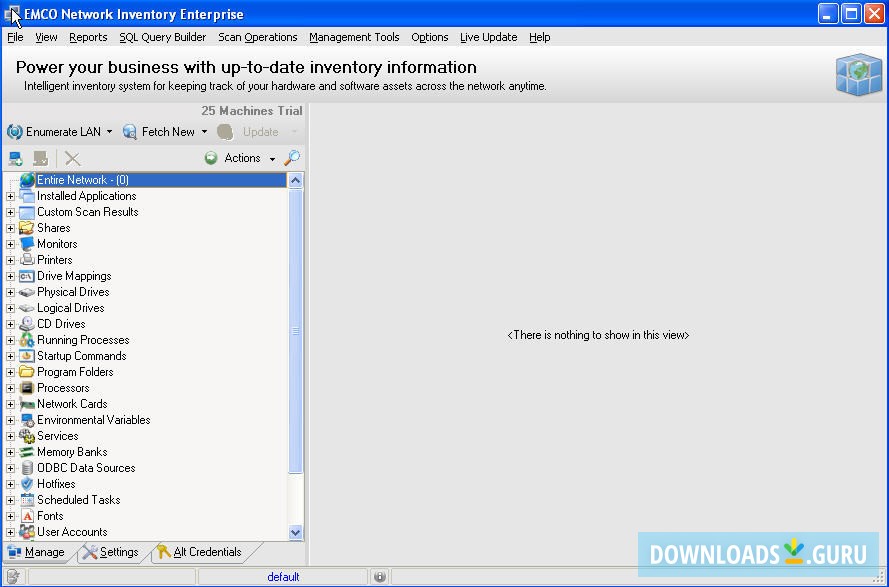The height and width of the screenshot is (587, 889).
Task: Switch to the Alt Credentials tab
Action: tap(200, 552)
